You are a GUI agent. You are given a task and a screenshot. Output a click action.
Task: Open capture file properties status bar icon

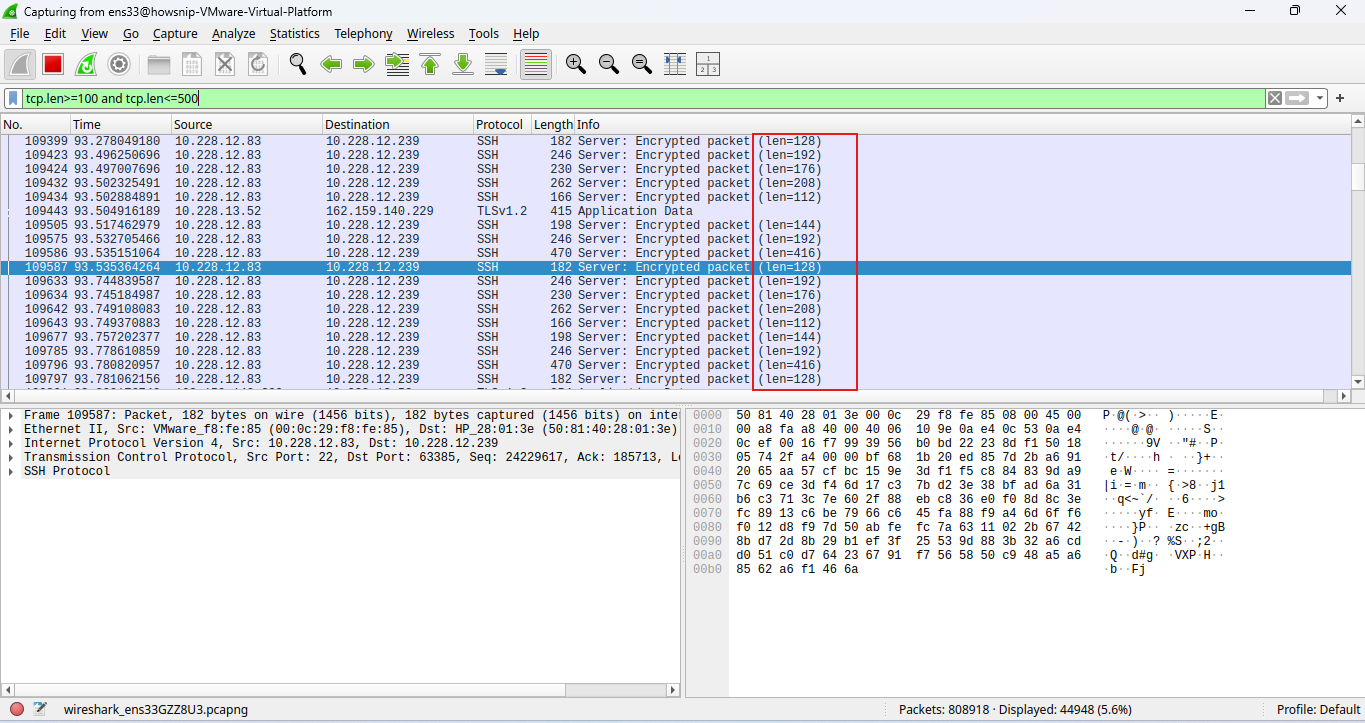(40, 709)
